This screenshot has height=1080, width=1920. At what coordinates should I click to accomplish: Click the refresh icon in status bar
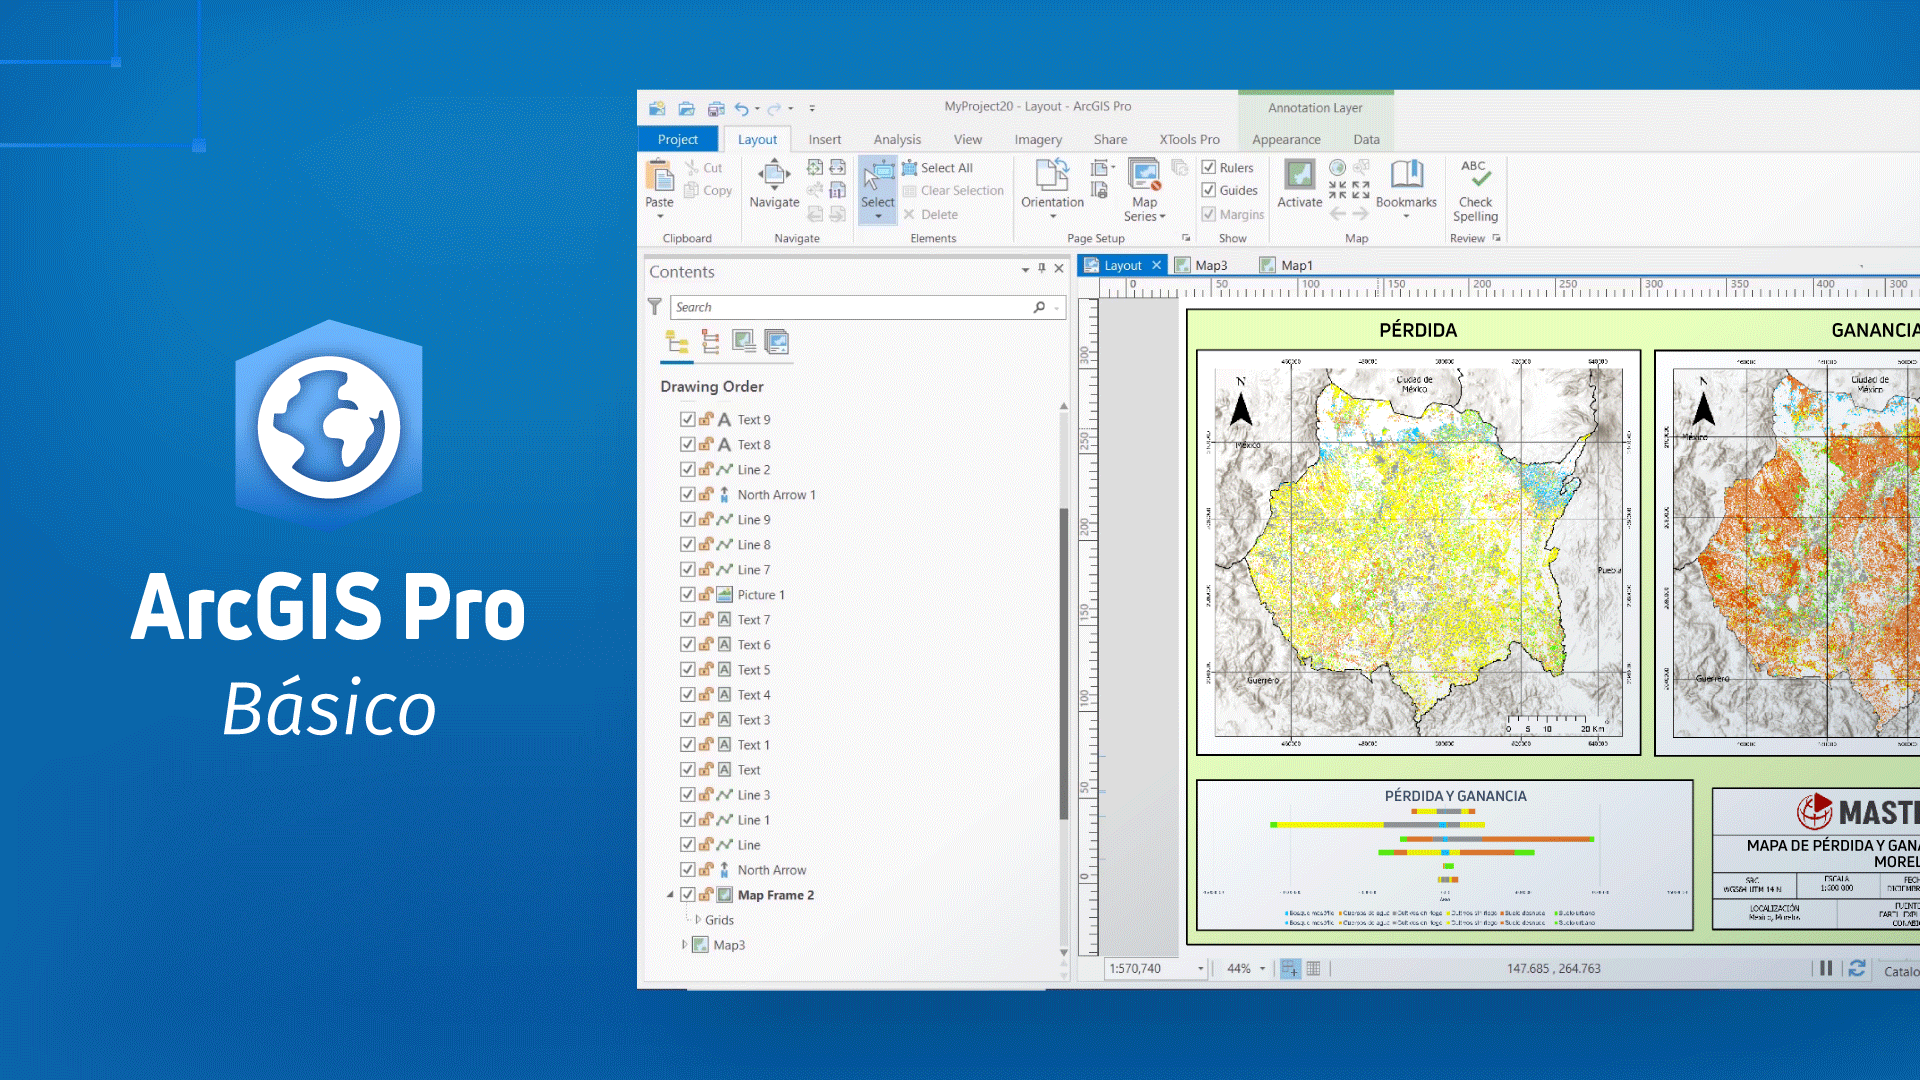pos(1857,968)
